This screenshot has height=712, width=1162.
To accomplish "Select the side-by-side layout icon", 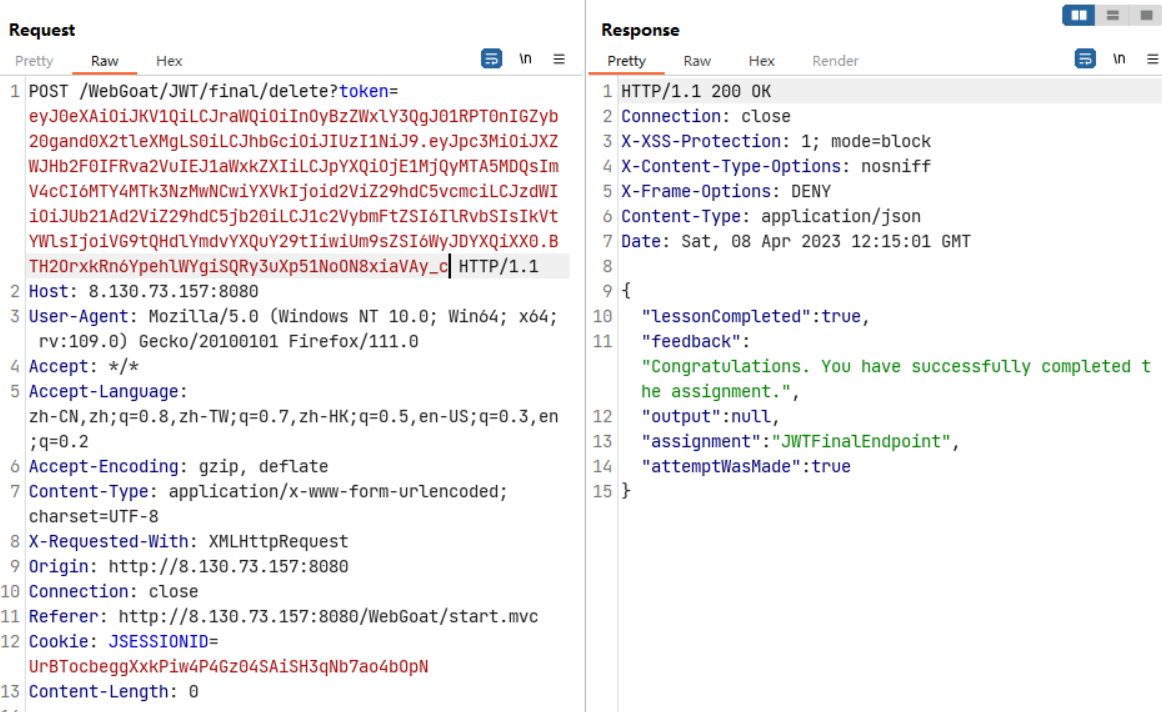I will [x=1078, y=15].
